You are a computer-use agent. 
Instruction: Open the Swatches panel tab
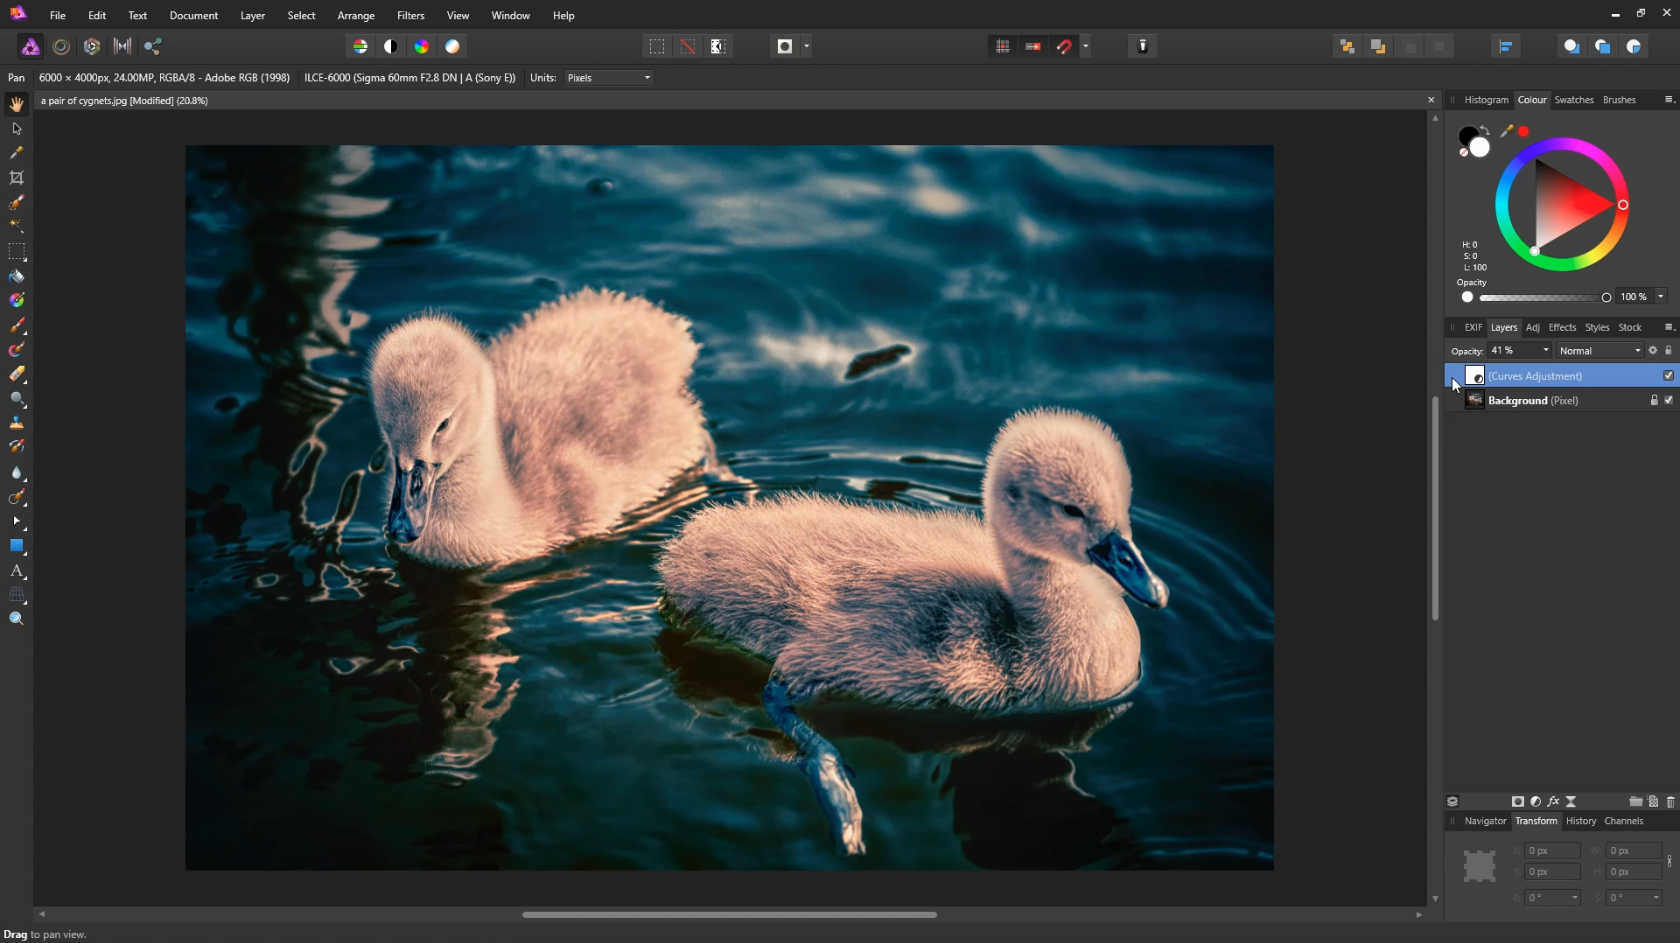pos(1573,100)
